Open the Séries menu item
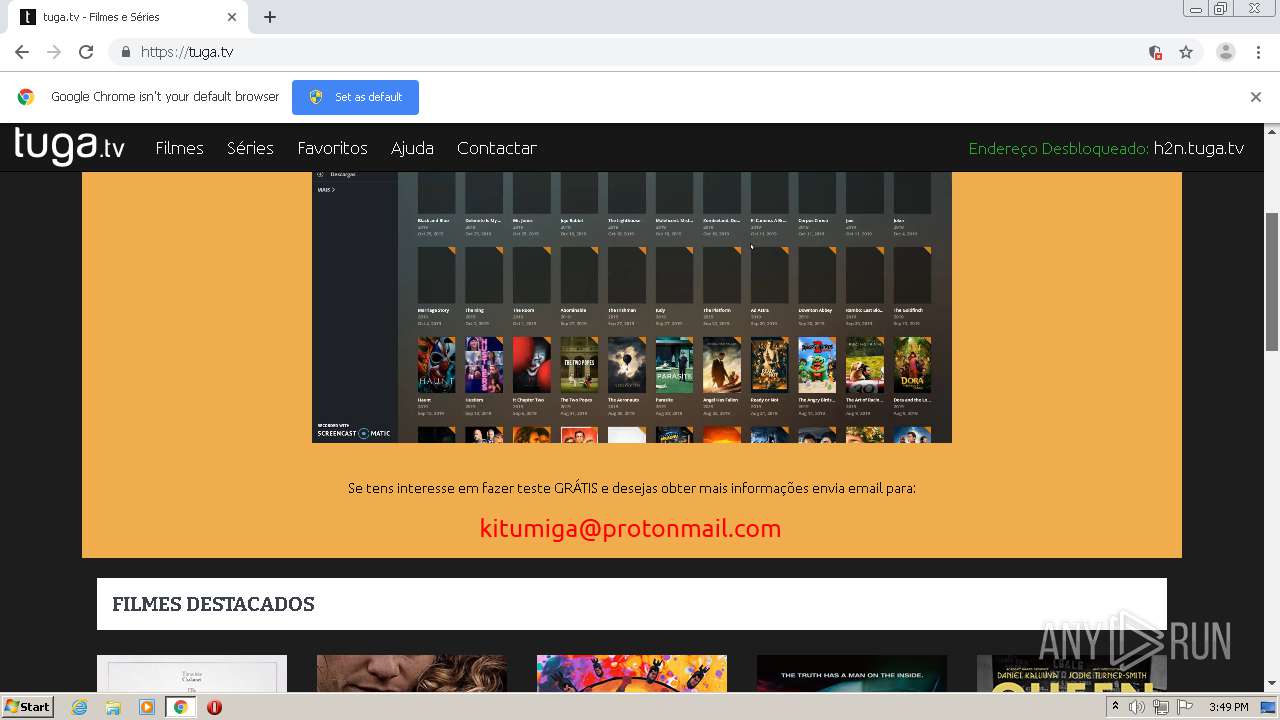 click(250, 148)
